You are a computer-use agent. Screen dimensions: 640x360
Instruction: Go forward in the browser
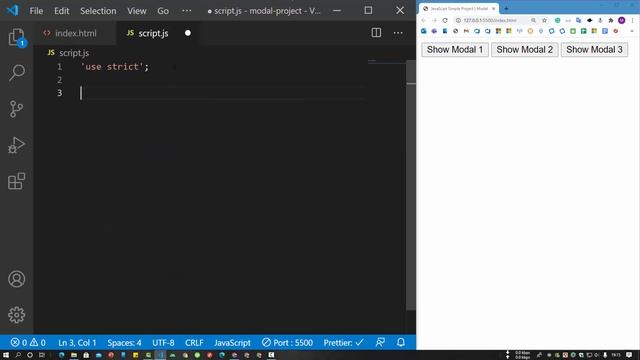434,20
